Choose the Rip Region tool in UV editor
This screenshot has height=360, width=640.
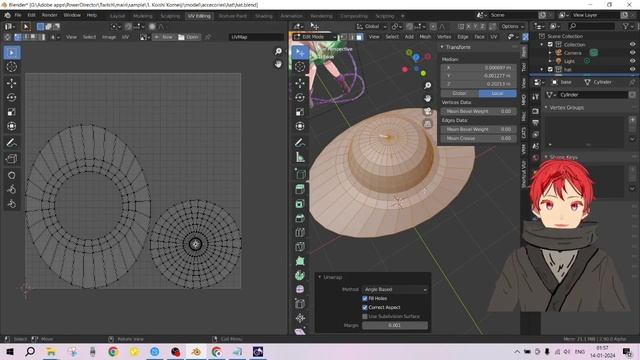pos(11,159)
